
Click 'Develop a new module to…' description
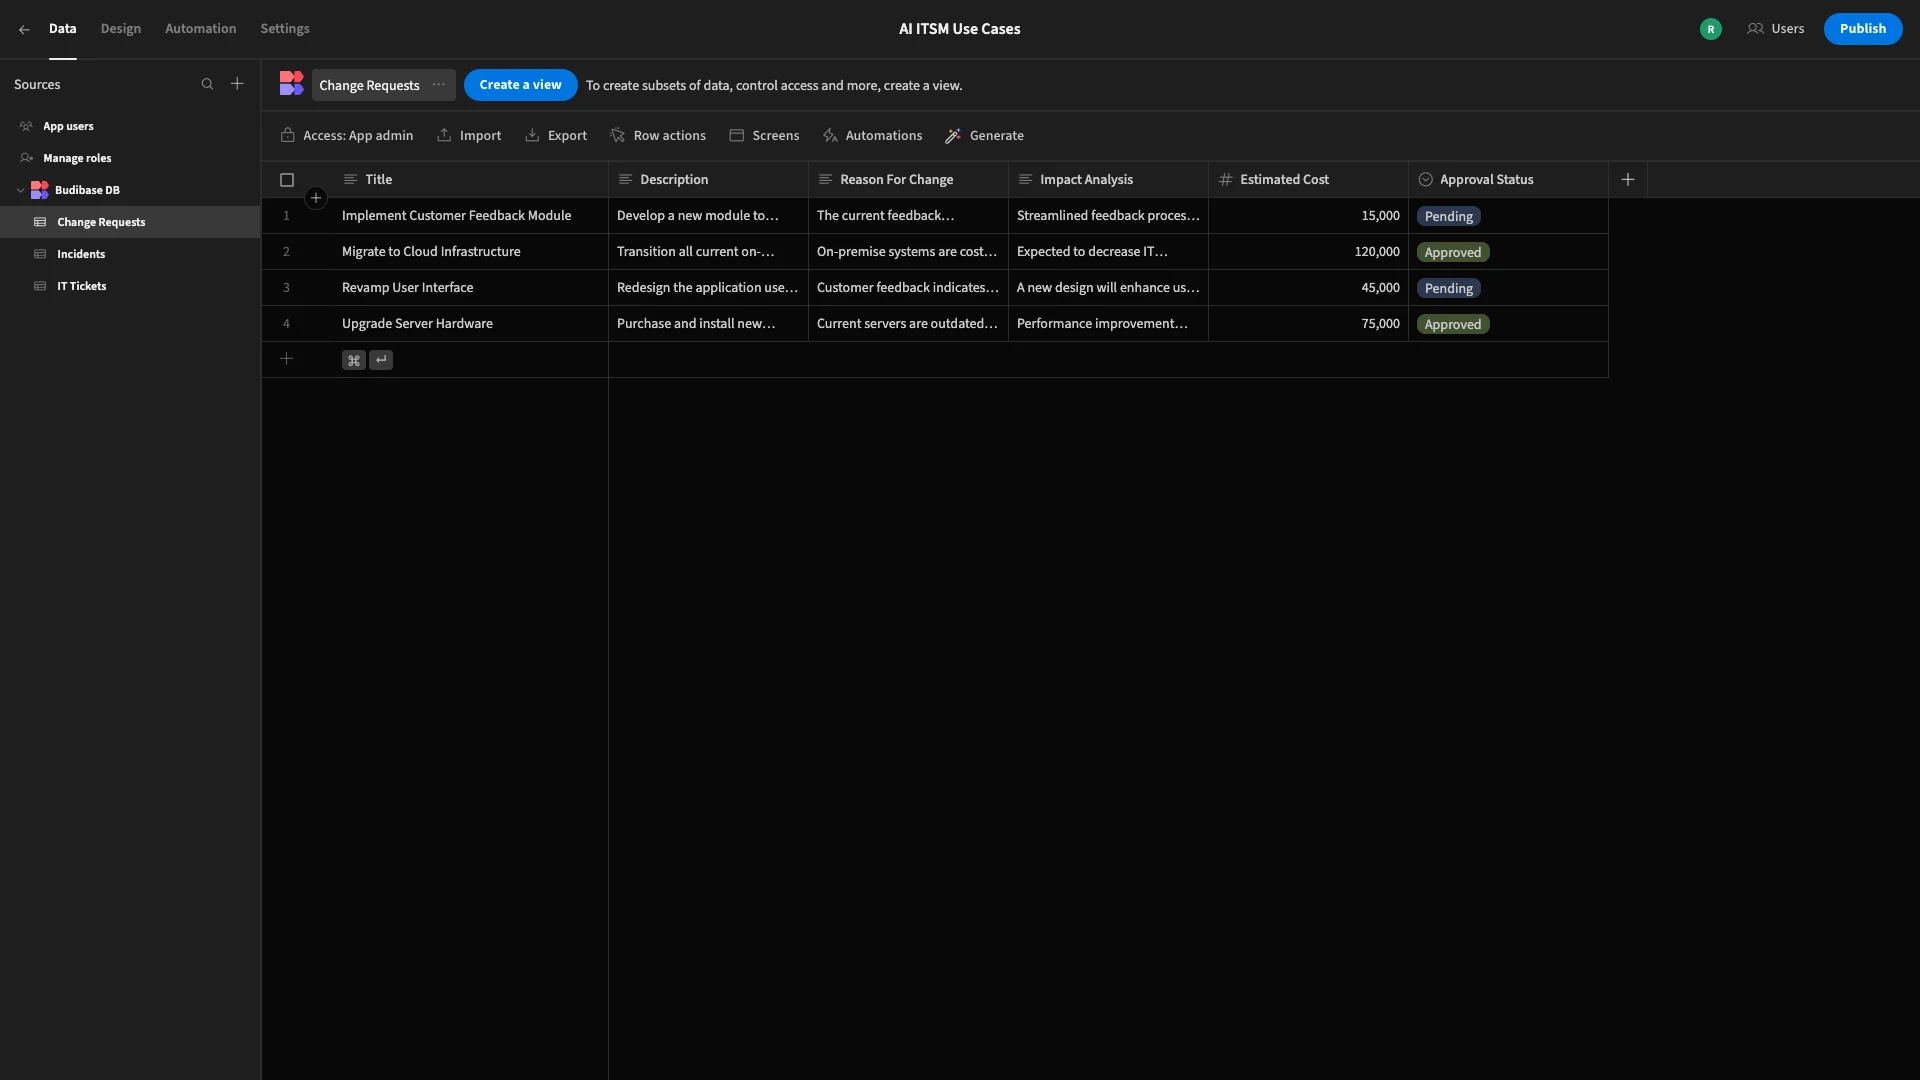click(708, 216)
